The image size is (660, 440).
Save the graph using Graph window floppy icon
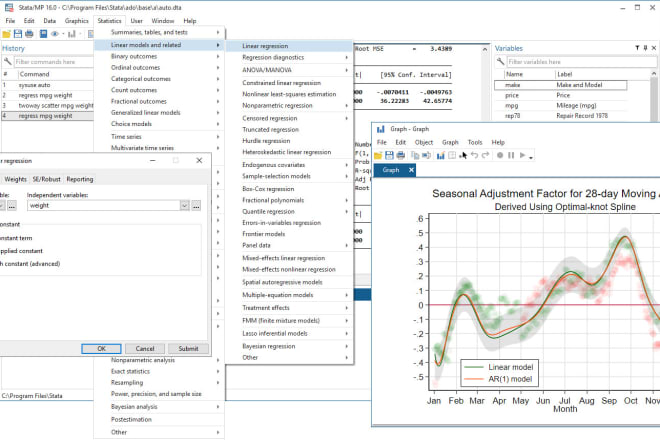click(x=389, y=155)
